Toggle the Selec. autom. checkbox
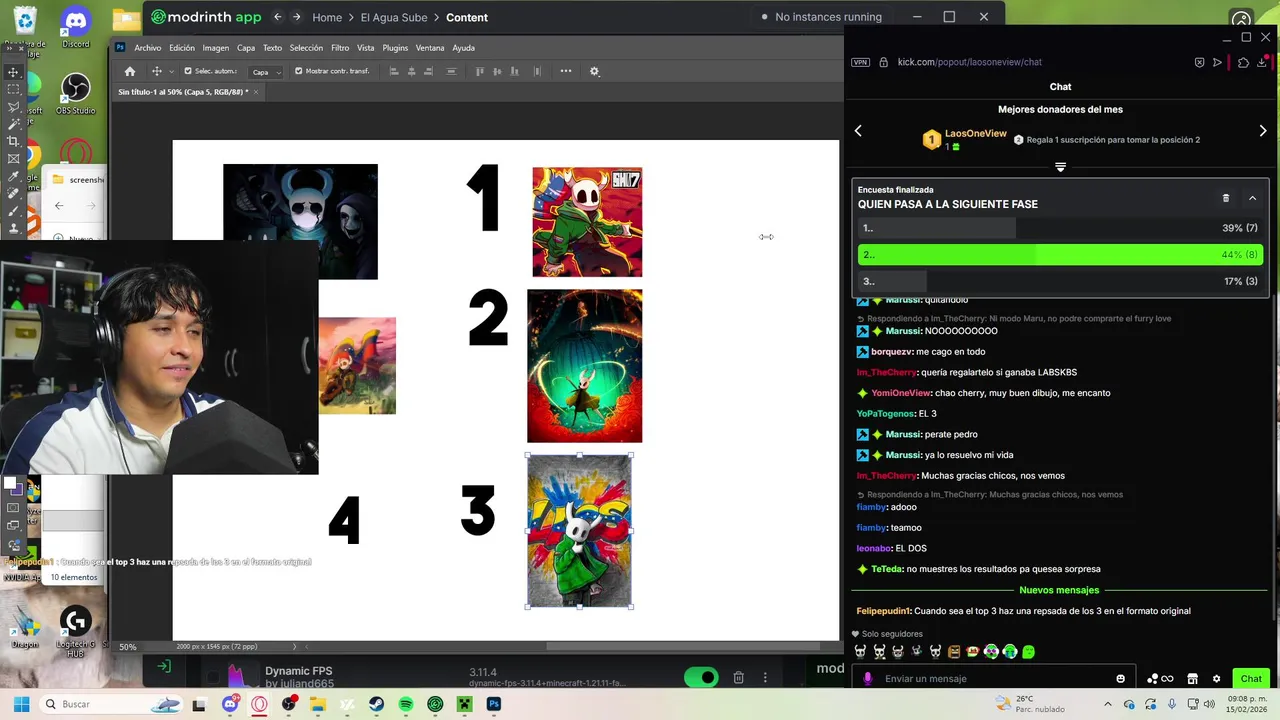 click(187, 71)
